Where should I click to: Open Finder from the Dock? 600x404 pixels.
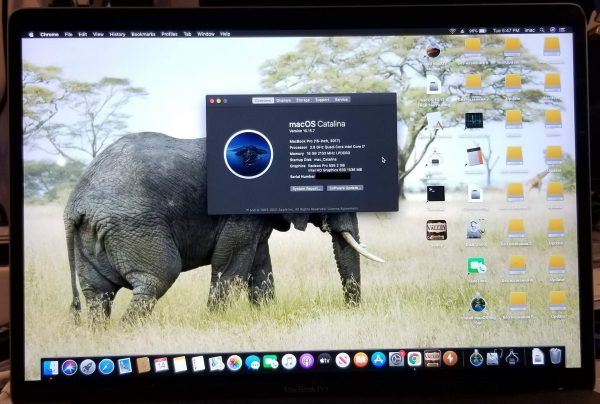(x=52, y=367)
